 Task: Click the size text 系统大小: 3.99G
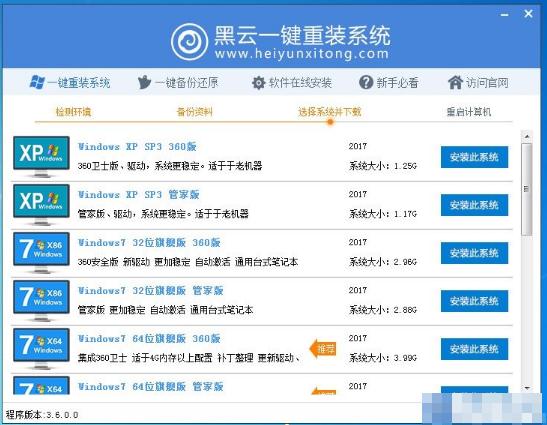click(383, 358)
